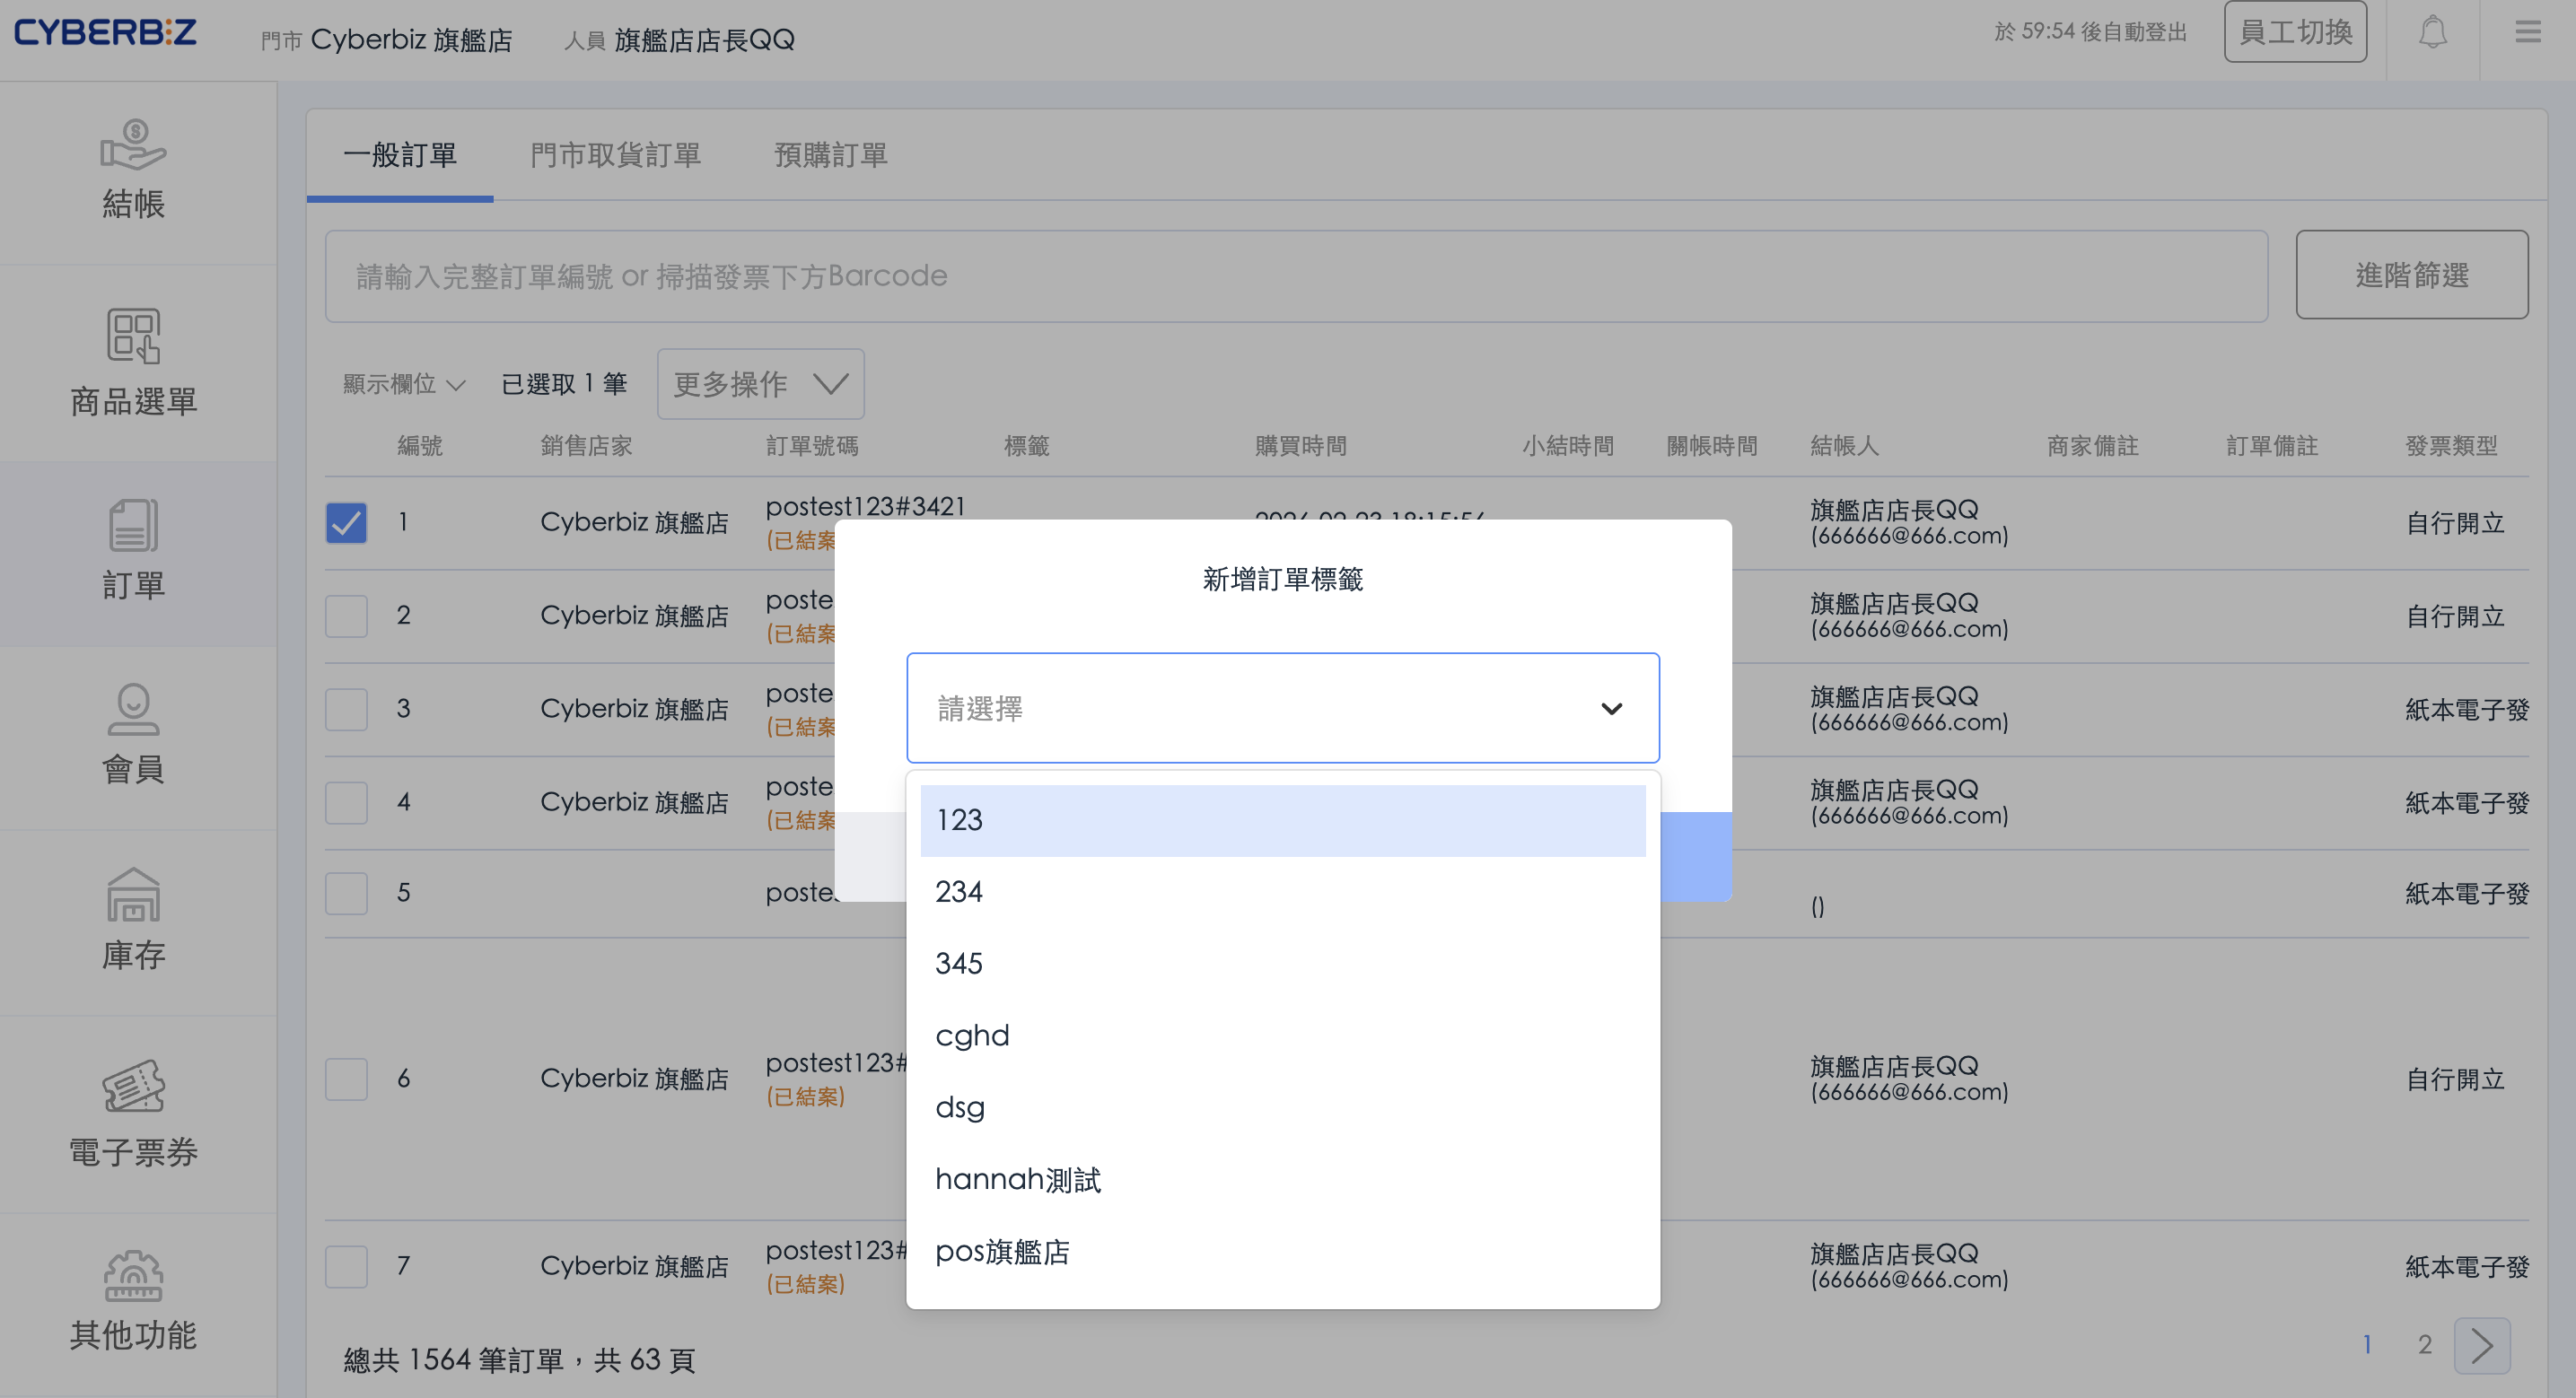Screen dimensions: 2576x1398
Task: Expand the 顯示欄位 column selector
Action: 403,384
